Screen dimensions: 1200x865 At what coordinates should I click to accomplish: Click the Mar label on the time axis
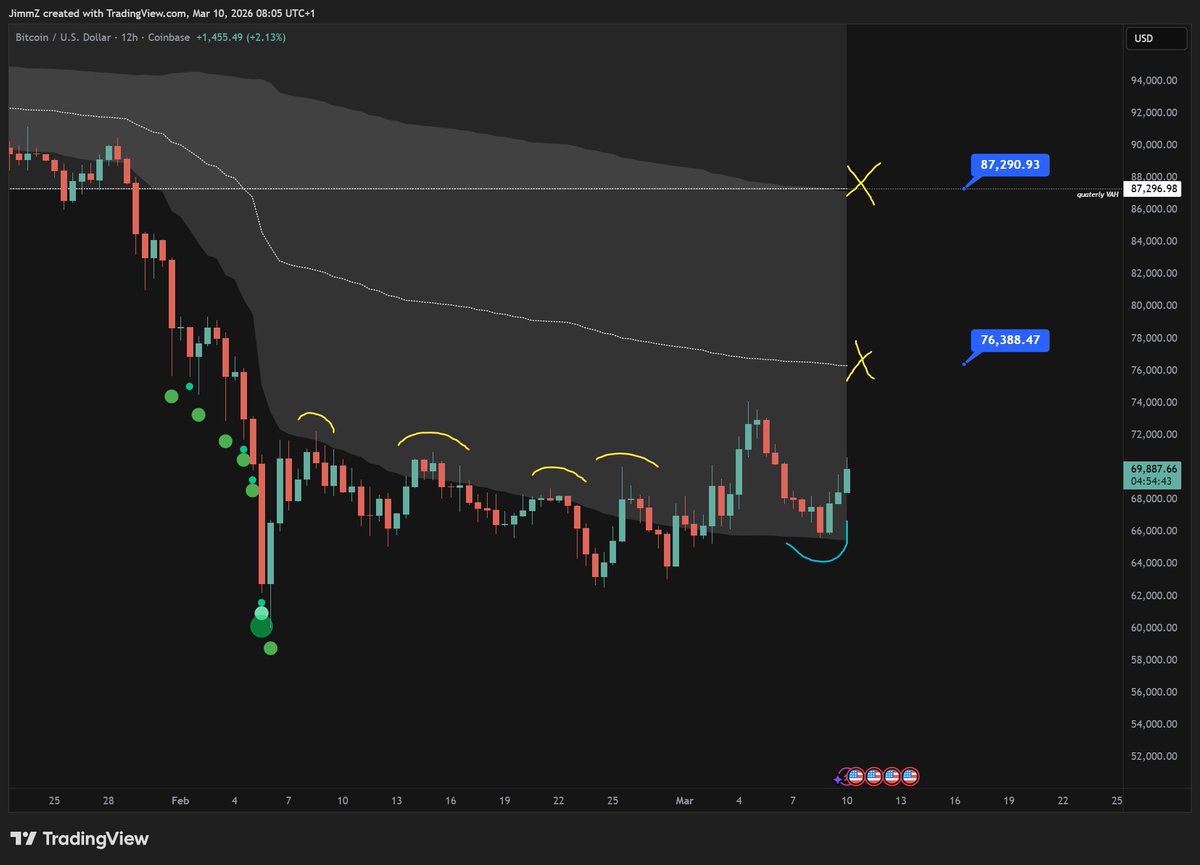pos(684,800)
